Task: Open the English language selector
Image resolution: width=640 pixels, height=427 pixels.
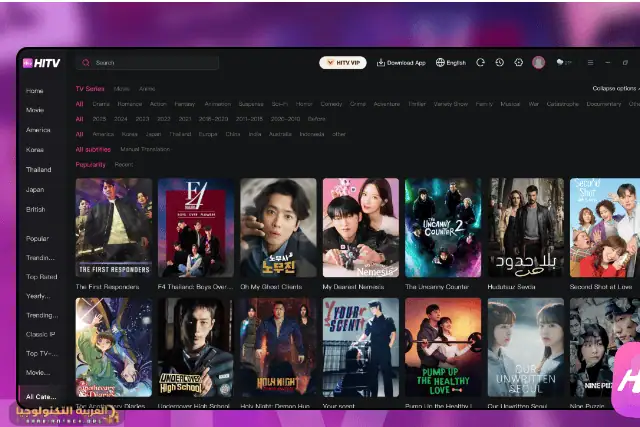Action: click(451, 62)
